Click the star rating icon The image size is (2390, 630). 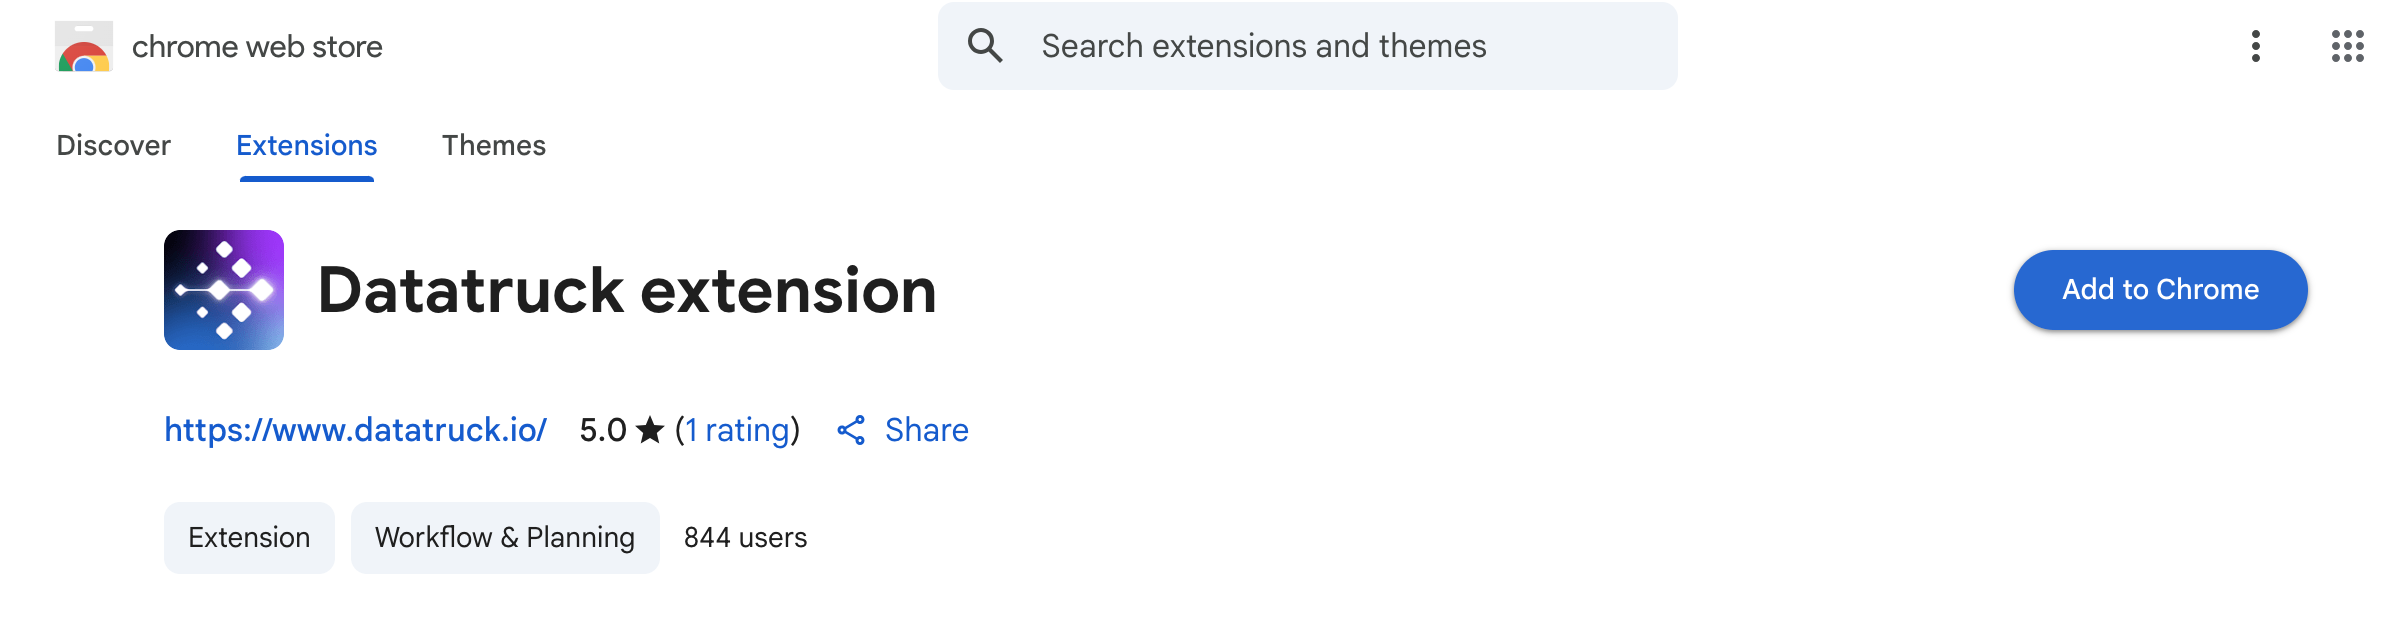pyautogui.click(x=648, y=430)
